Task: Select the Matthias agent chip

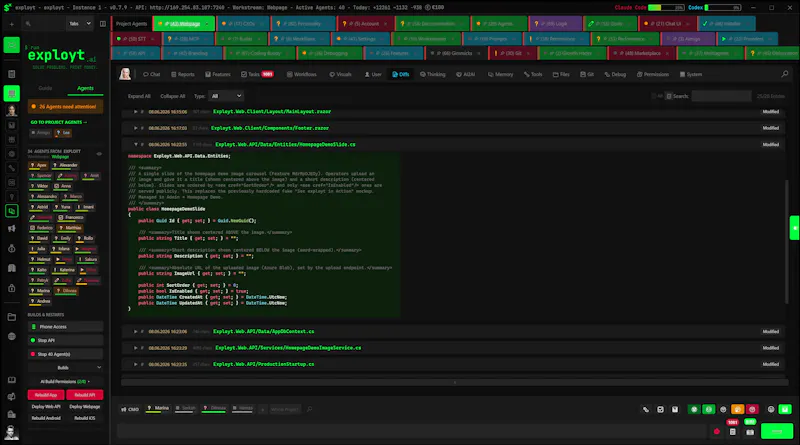Action: (70, 228)
